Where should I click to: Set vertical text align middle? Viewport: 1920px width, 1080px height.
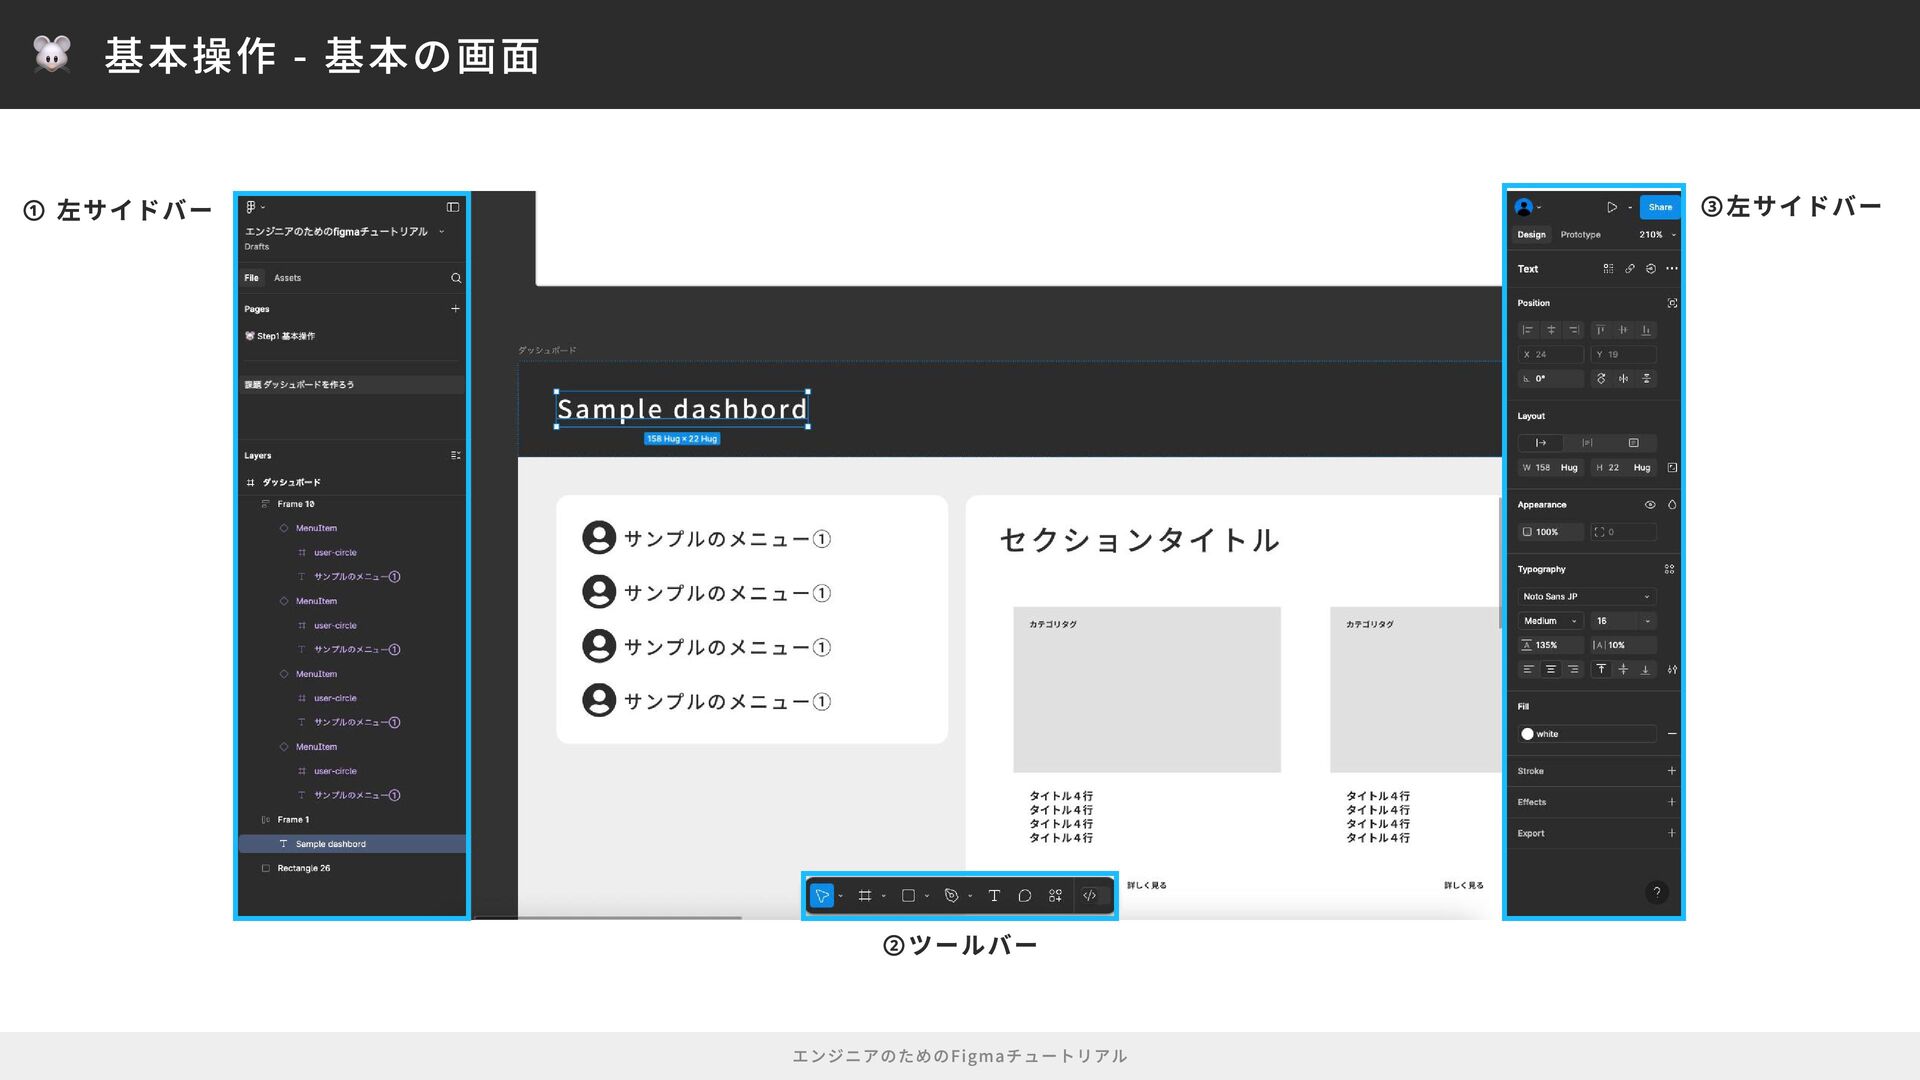click(x=1623, y=670)
